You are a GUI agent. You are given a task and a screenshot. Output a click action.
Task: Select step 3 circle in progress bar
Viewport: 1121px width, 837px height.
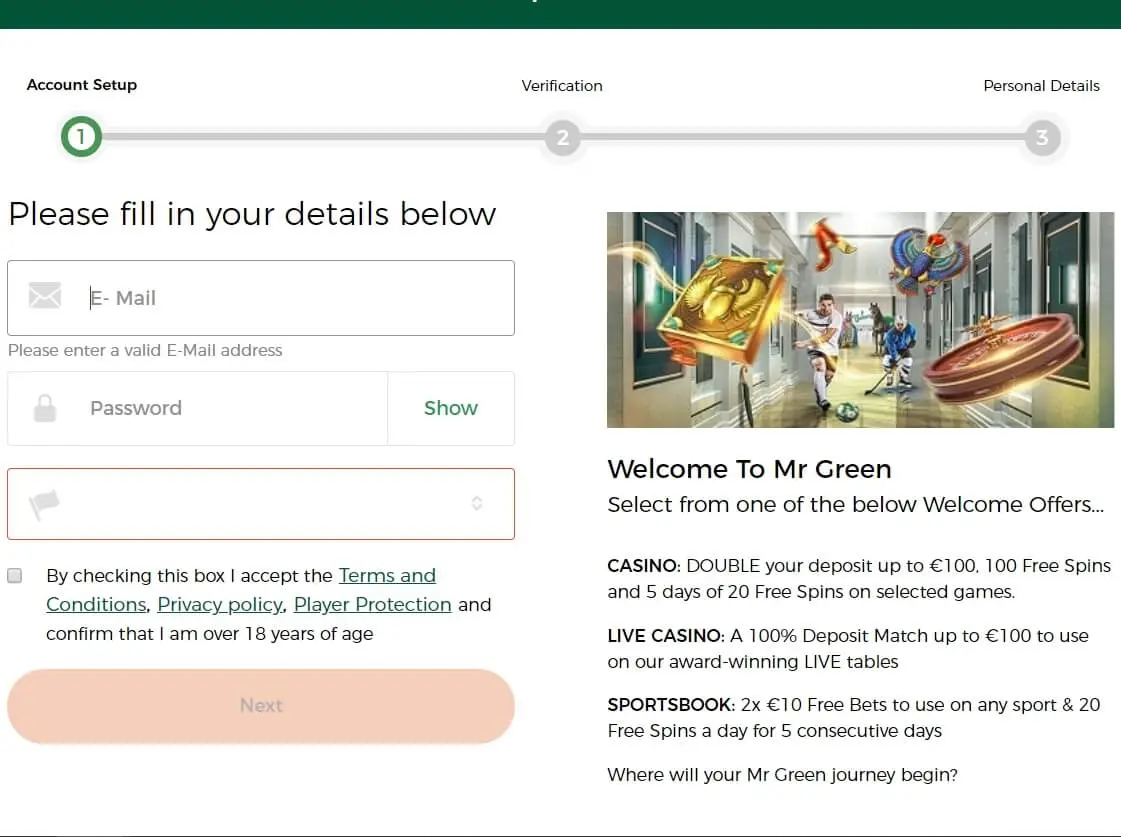coord(1042,137)
